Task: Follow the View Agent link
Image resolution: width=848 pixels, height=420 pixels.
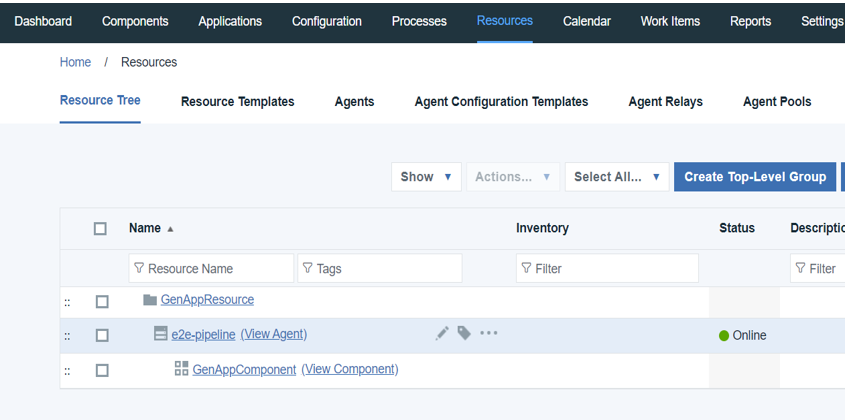Action: [x=274, y=334]
